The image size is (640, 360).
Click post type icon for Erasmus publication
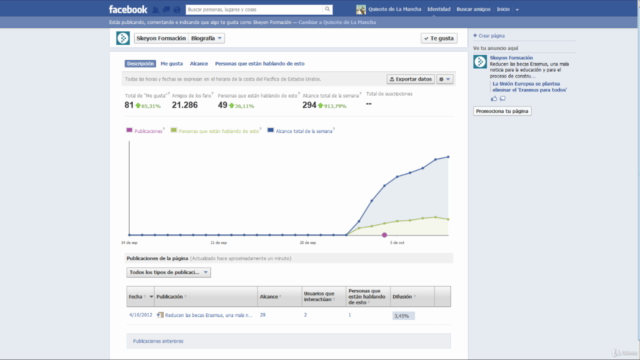click(x=160, y=315)
